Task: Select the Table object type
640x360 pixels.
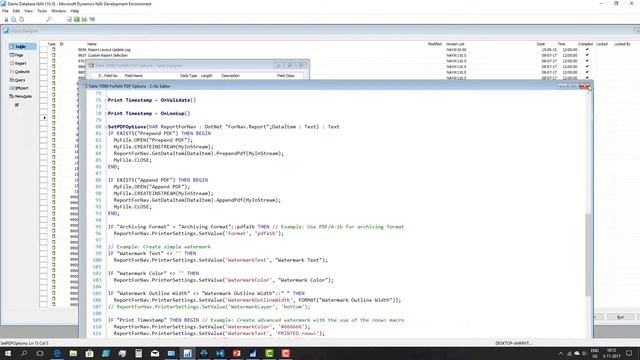Action: (22, 47)
